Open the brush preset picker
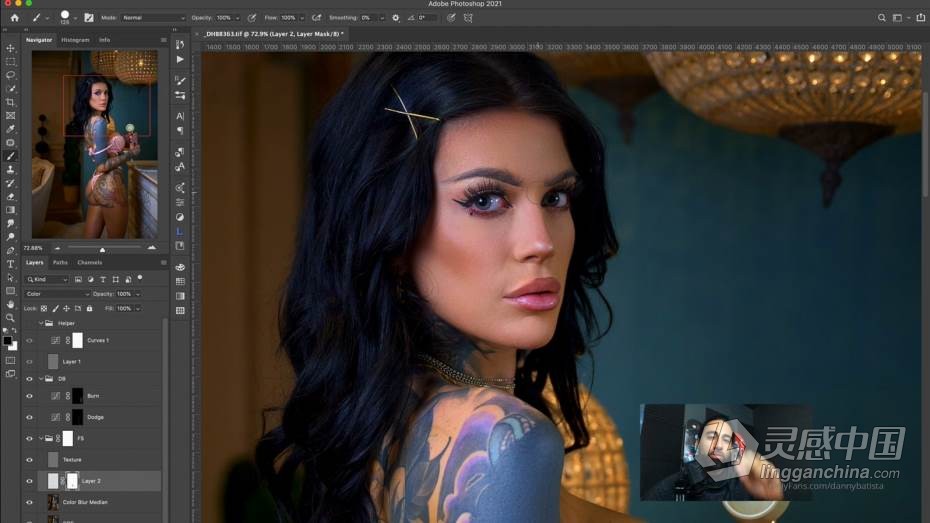 (68, 18)
